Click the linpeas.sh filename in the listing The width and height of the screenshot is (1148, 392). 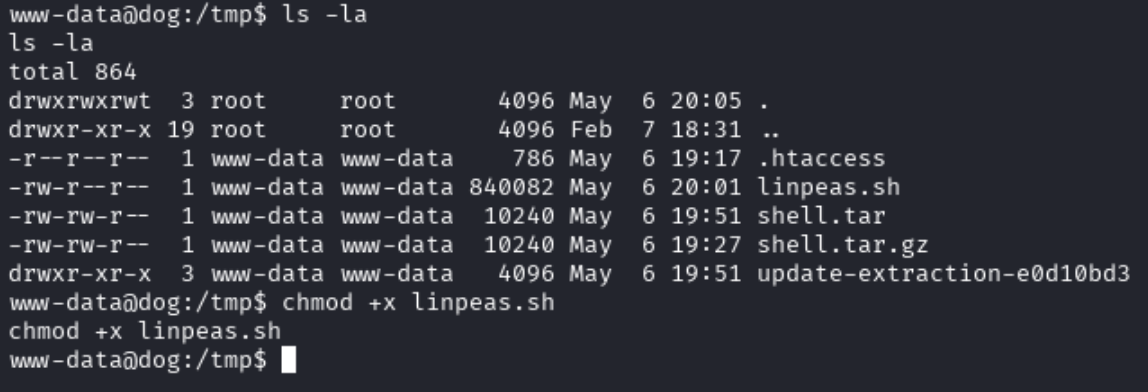click(x=828, y=187)
